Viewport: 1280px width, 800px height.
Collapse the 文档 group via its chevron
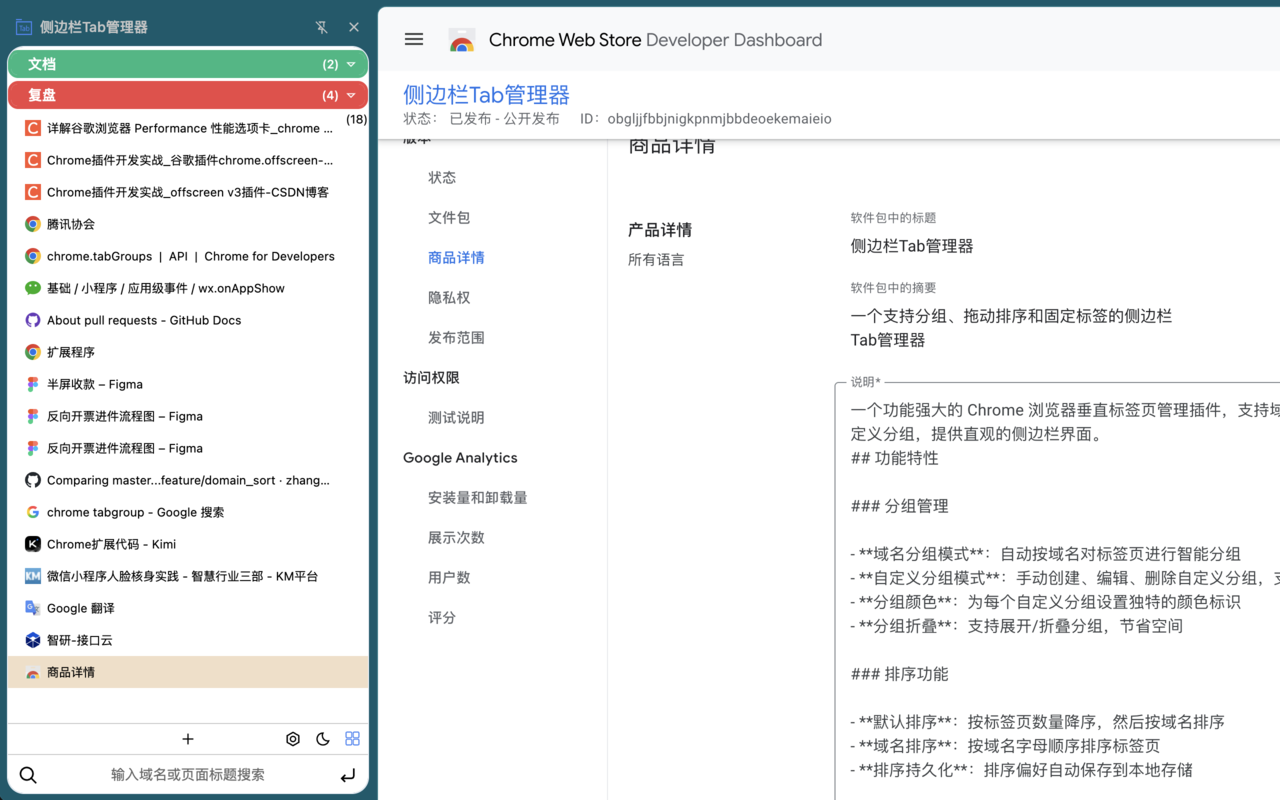tap(353, 63)
